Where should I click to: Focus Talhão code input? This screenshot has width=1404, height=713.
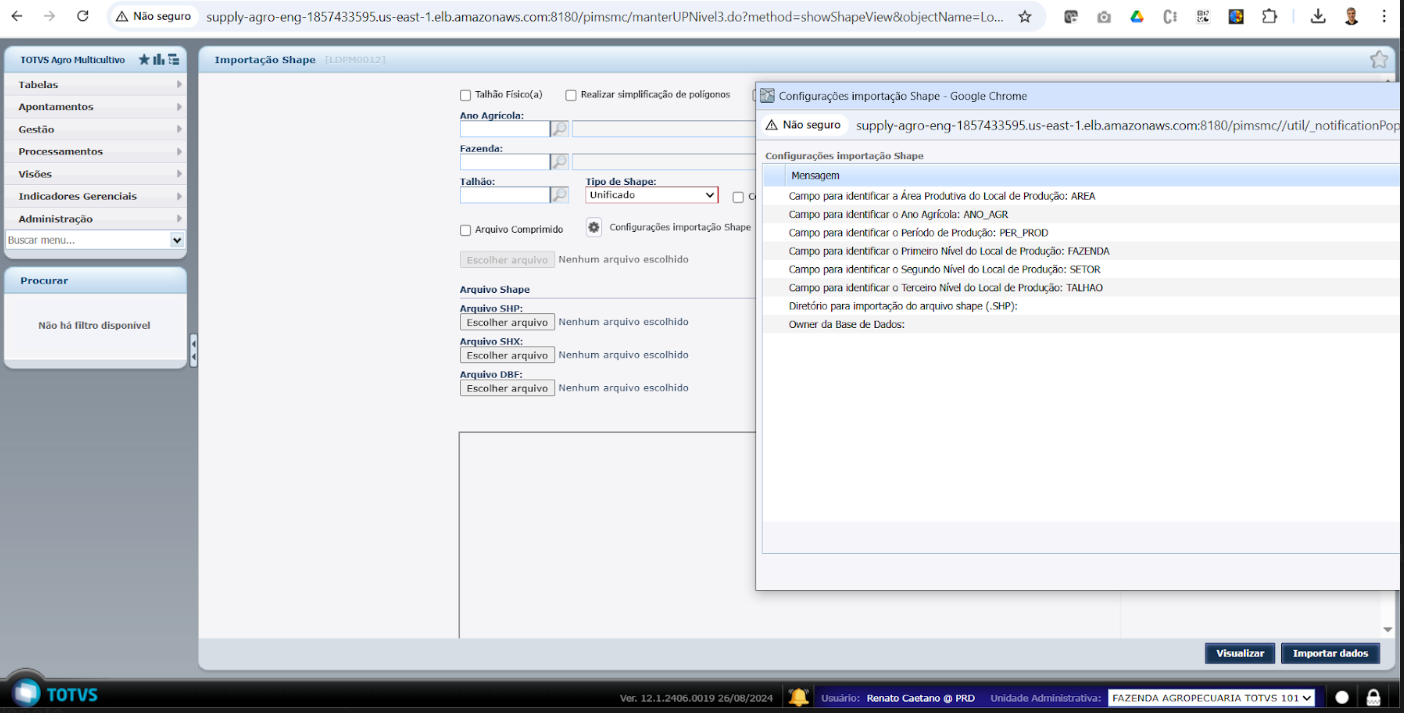point(505,195)
